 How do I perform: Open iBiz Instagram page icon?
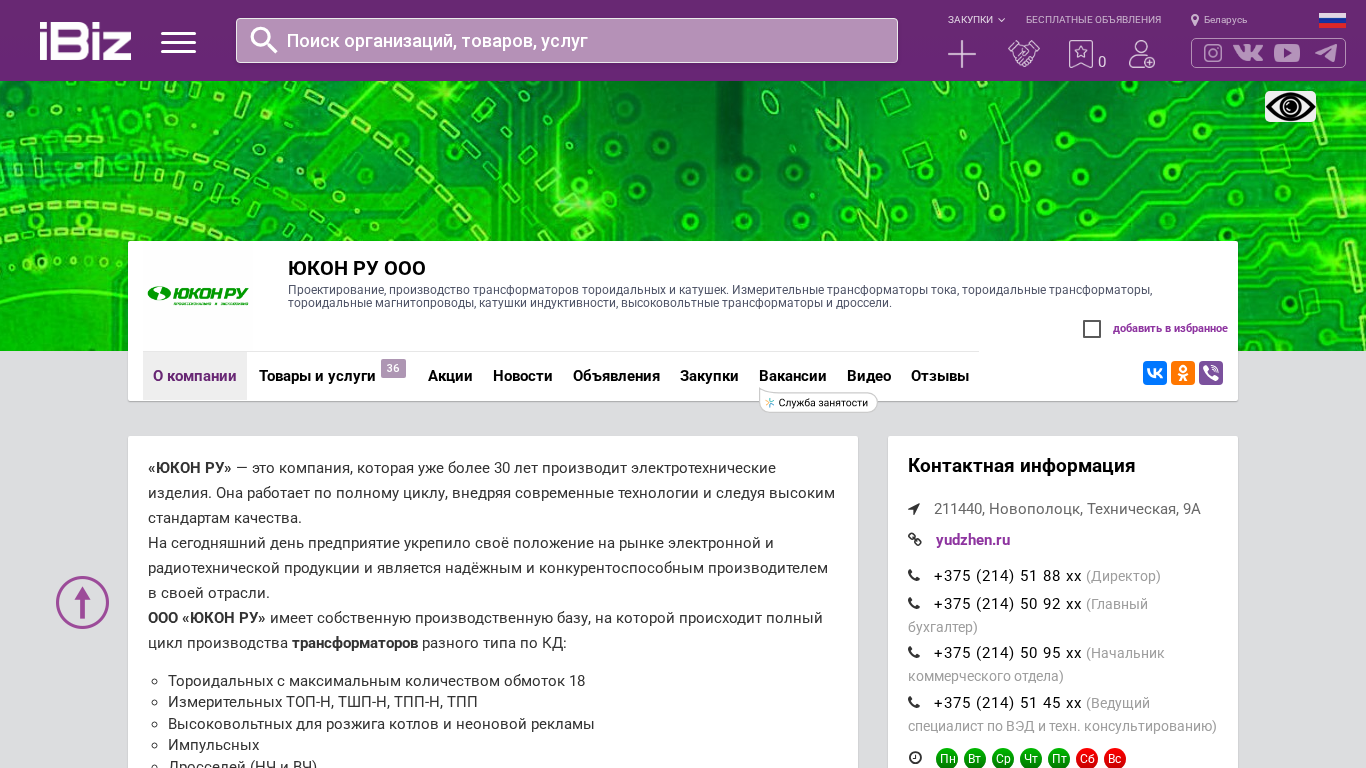pos(1213,53)
